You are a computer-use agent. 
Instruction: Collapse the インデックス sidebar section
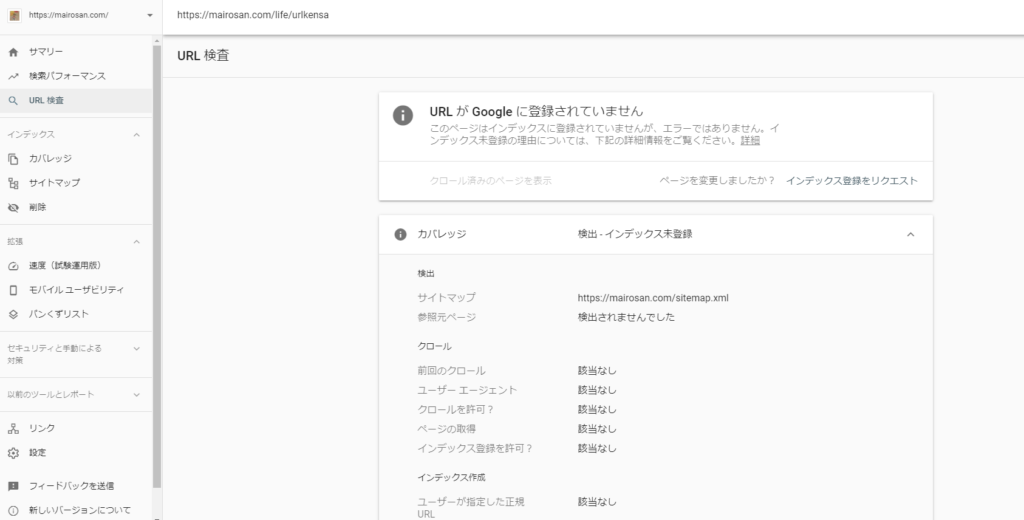136,134
